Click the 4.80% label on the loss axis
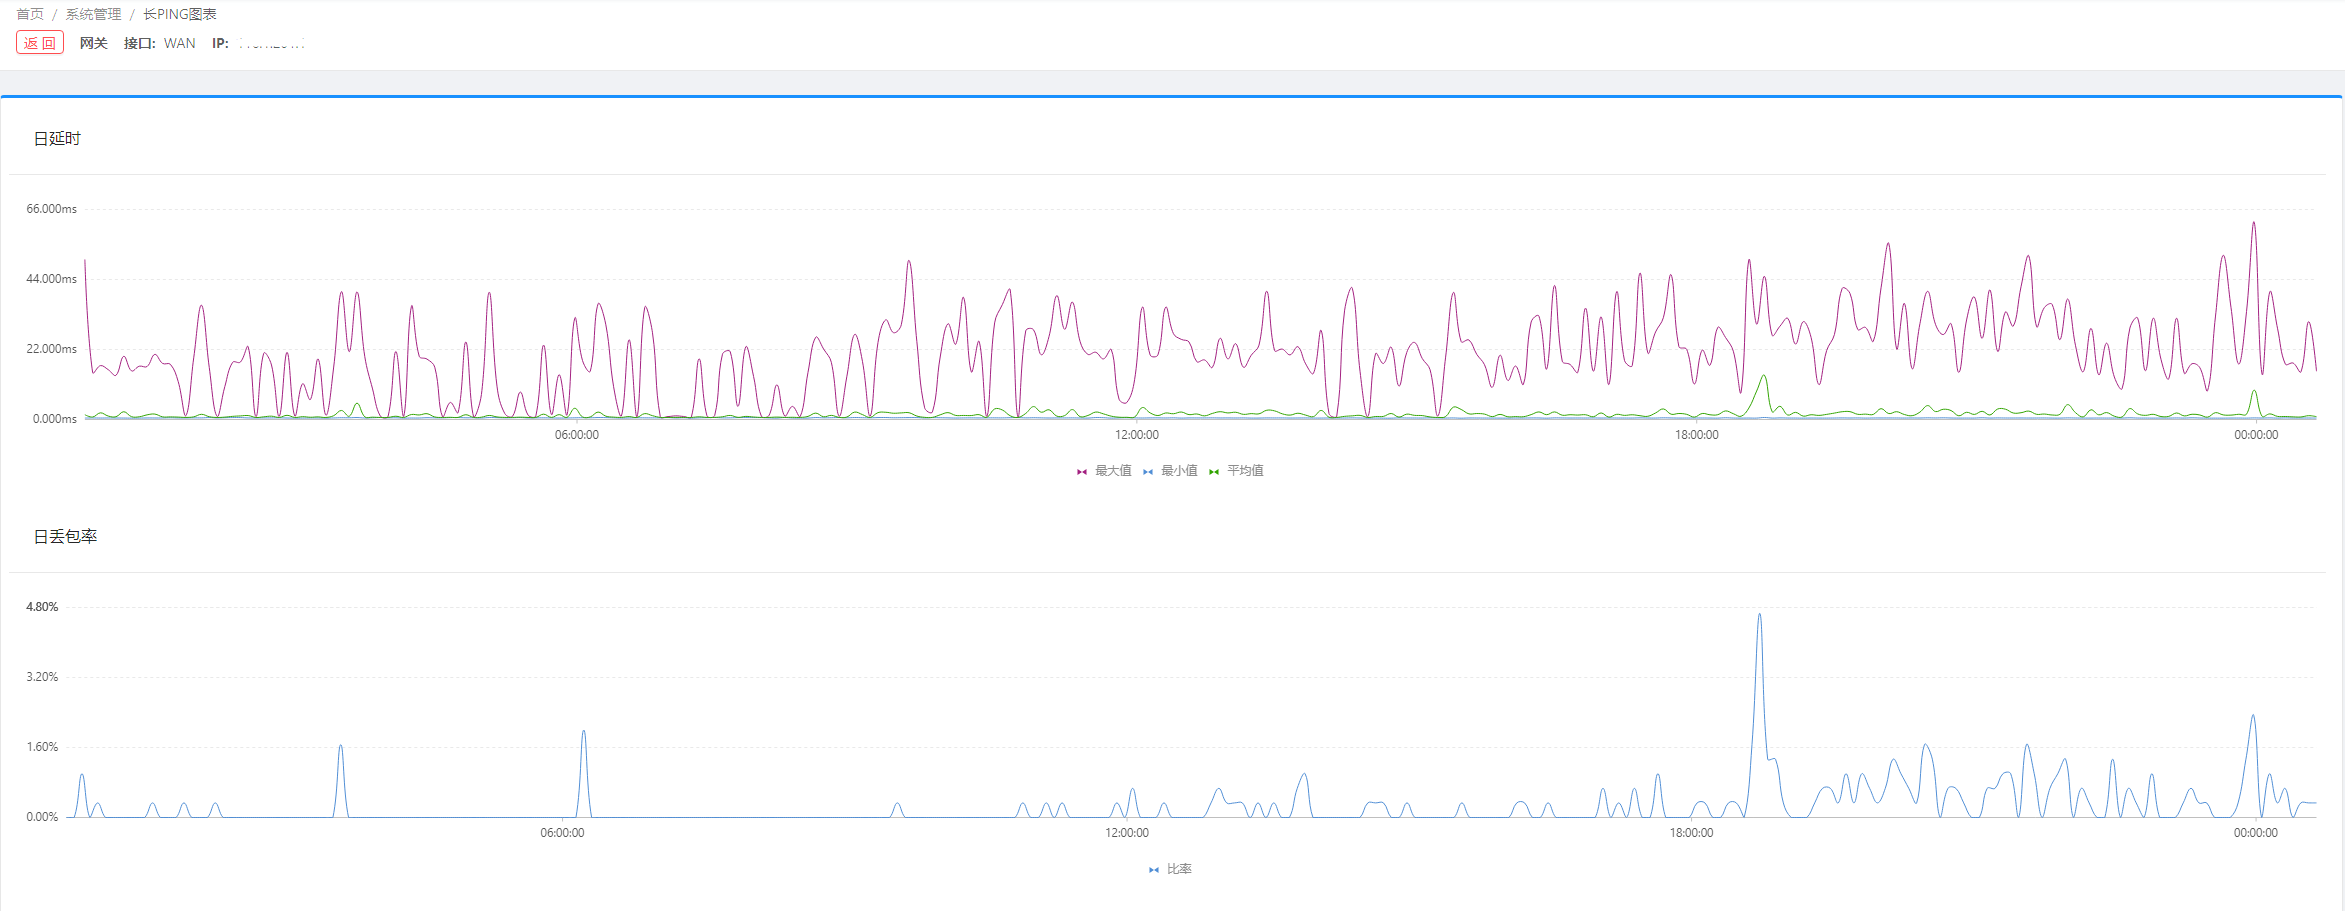 42,607
